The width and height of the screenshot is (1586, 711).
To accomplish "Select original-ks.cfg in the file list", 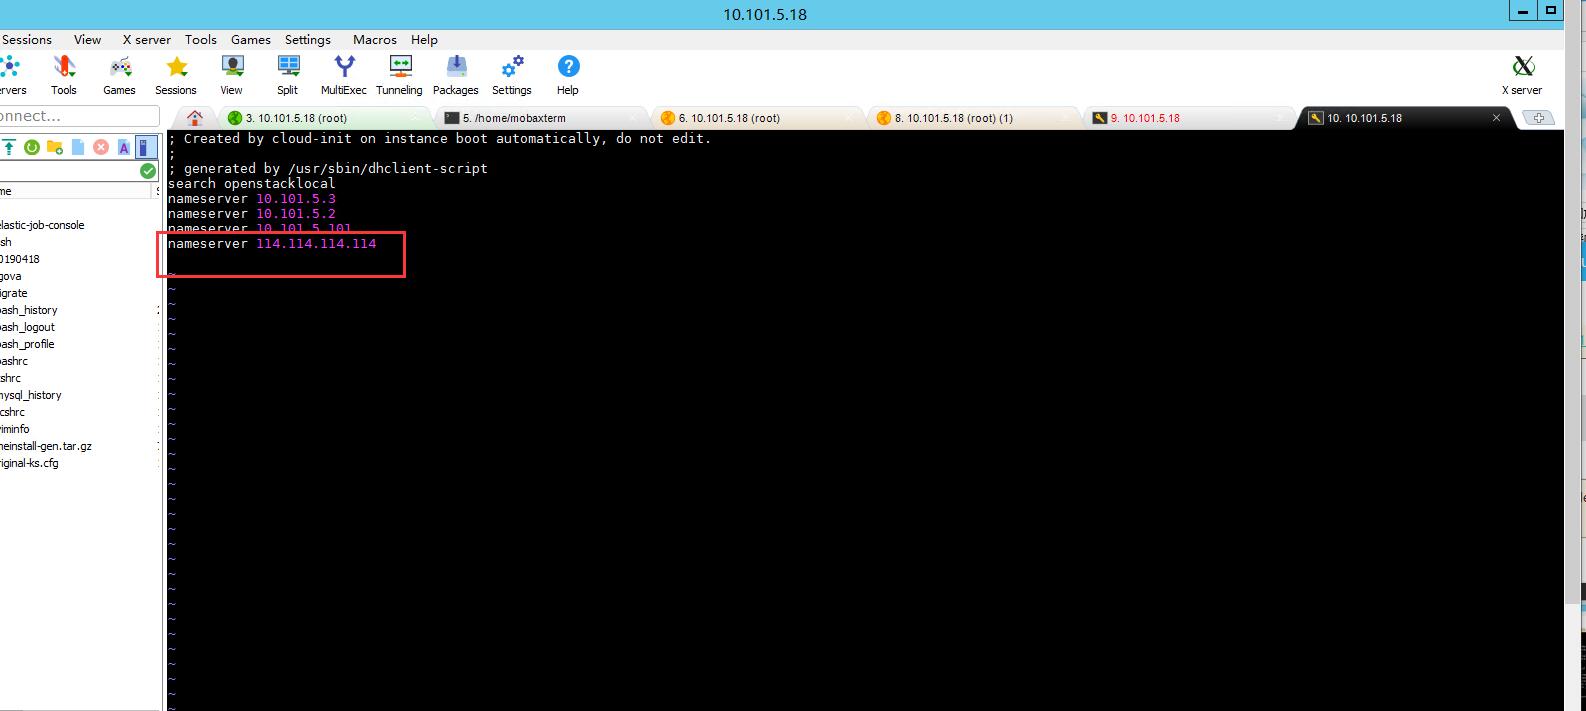I will [30, 463].
